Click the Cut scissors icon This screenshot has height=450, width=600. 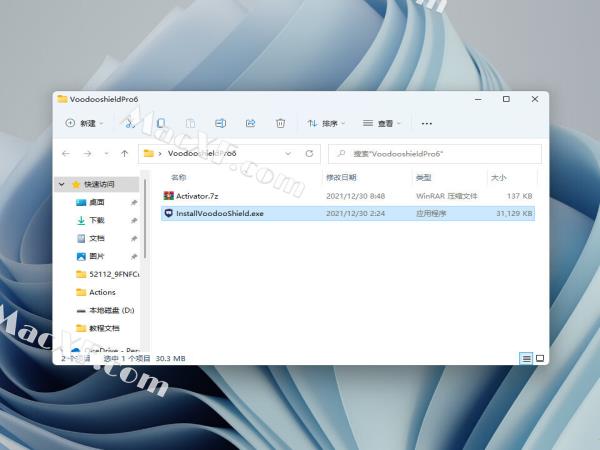tap(130, 123)
